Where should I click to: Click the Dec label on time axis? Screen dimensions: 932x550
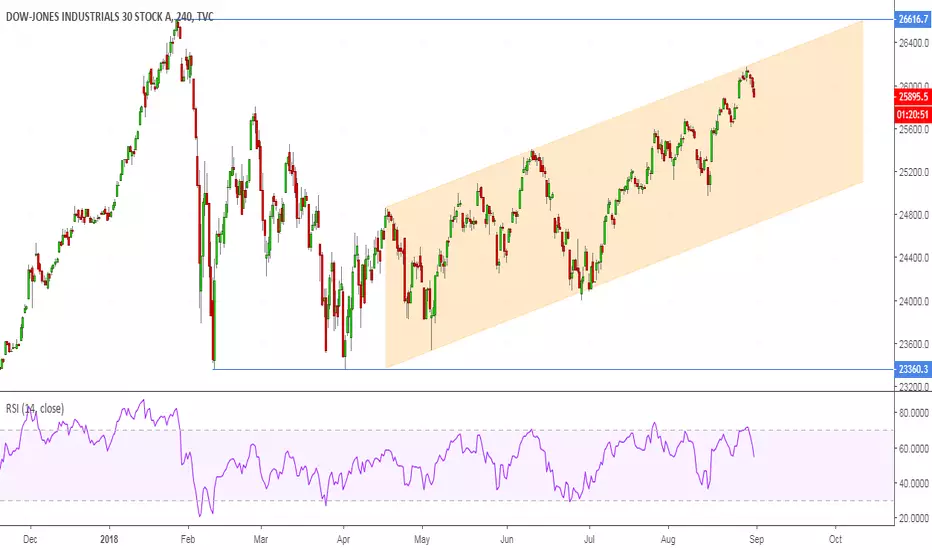pyautogui.click(x=30, y=539)
